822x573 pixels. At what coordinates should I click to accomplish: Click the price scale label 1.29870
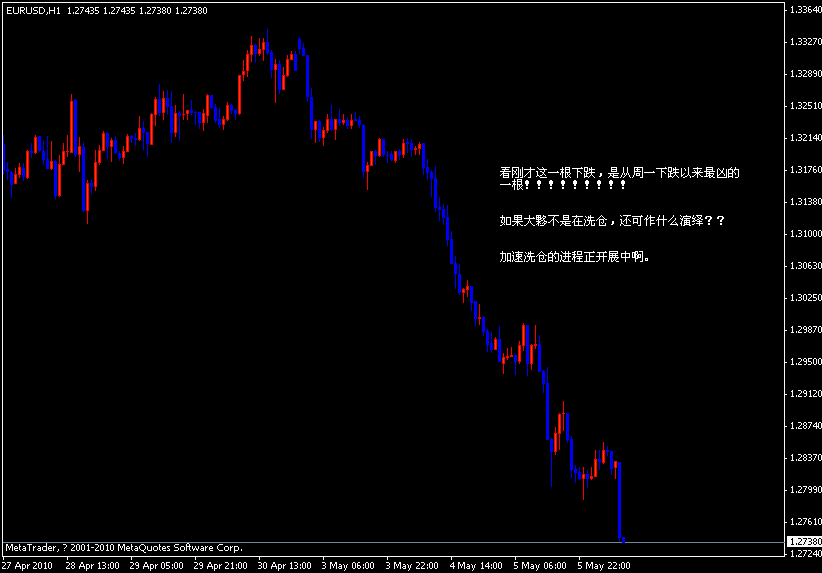[805, 329]
